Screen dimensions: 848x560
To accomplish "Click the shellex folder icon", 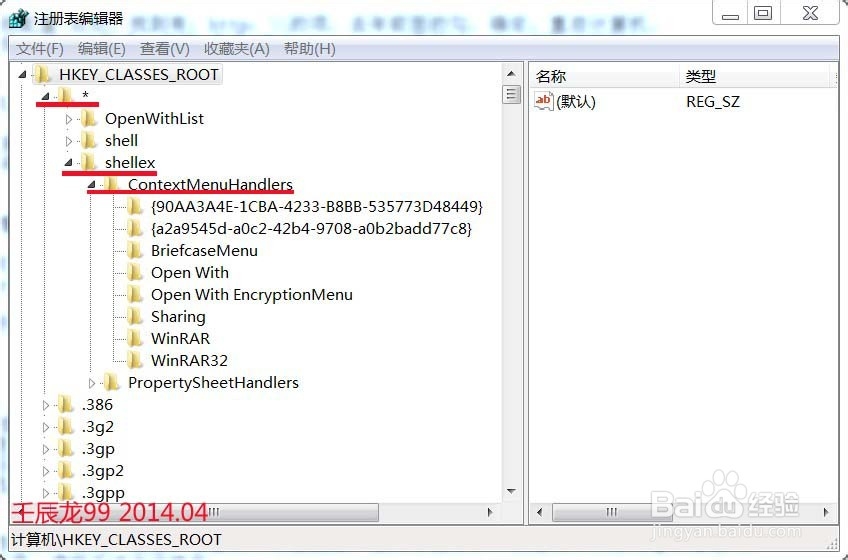I will click(x=89, y=162).
